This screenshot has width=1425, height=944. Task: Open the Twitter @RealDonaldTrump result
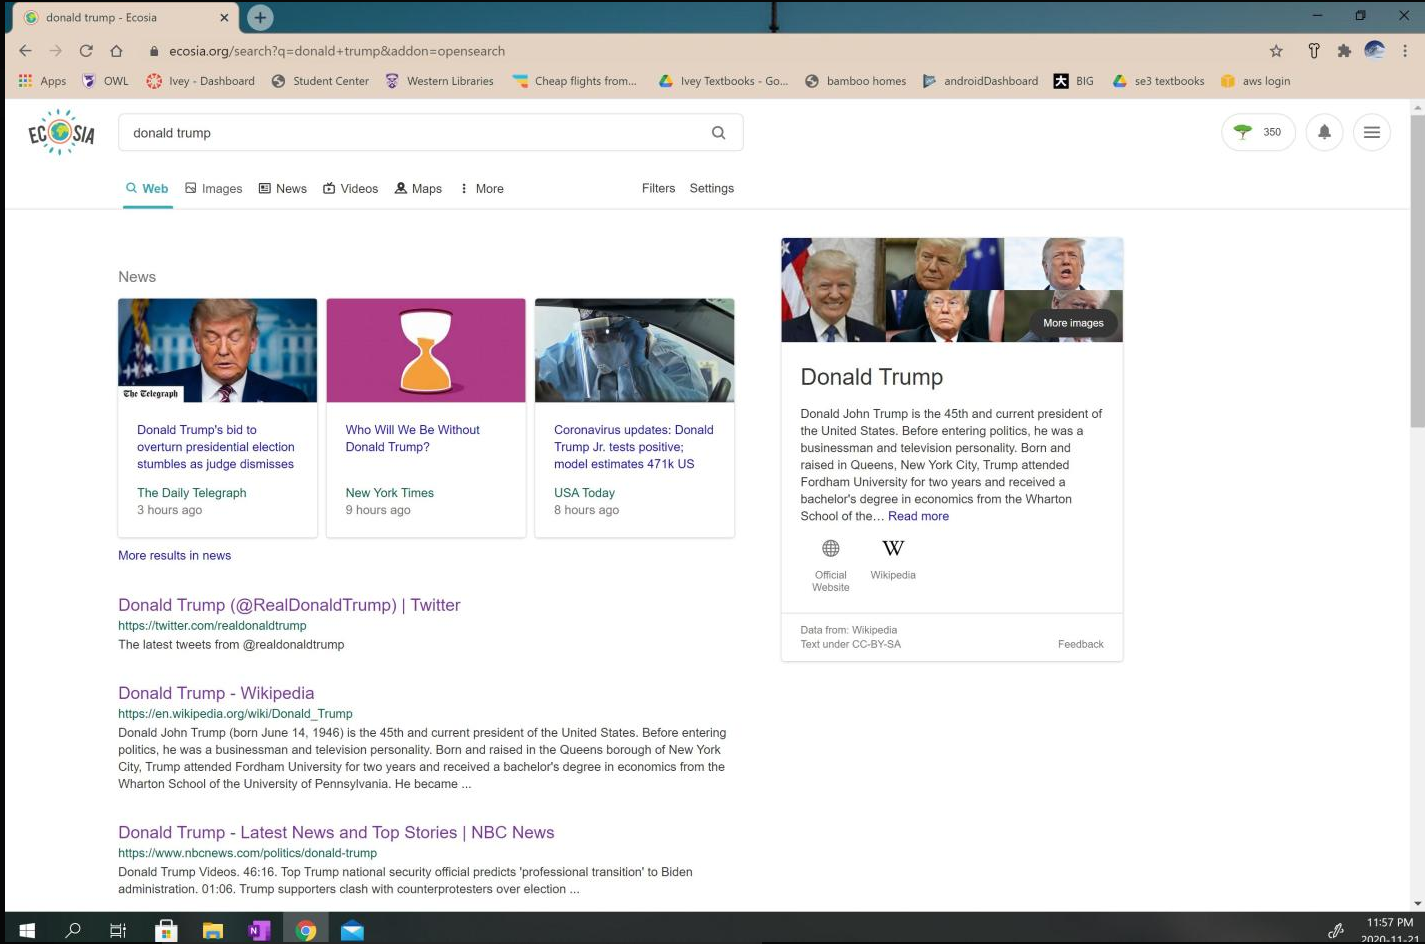289,605
